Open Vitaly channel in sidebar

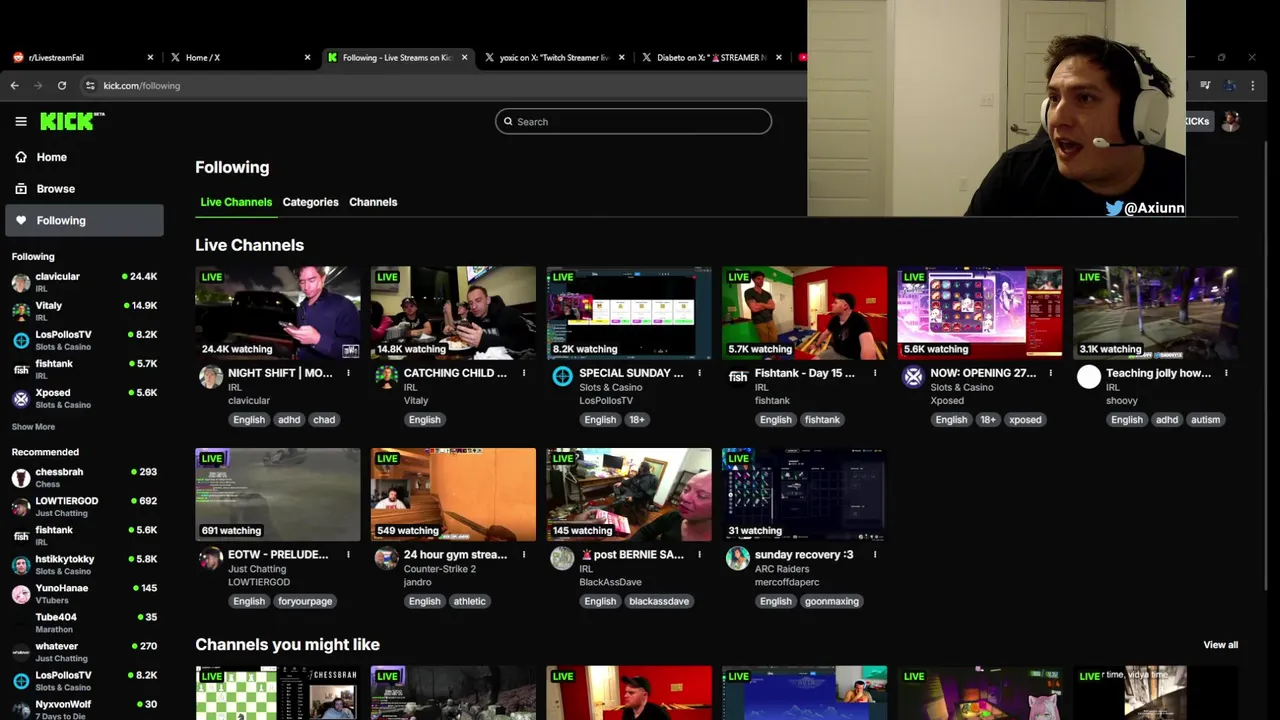pyautogui.click(x=84, y=311)
